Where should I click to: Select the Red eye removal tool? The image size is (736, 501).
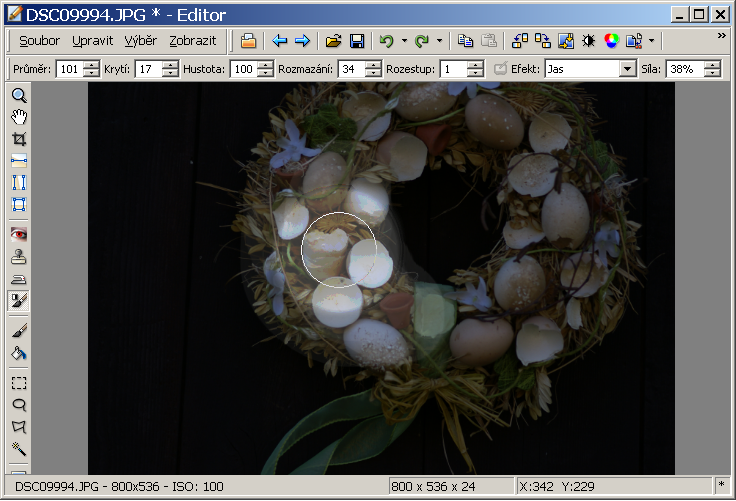click(19, 234)
